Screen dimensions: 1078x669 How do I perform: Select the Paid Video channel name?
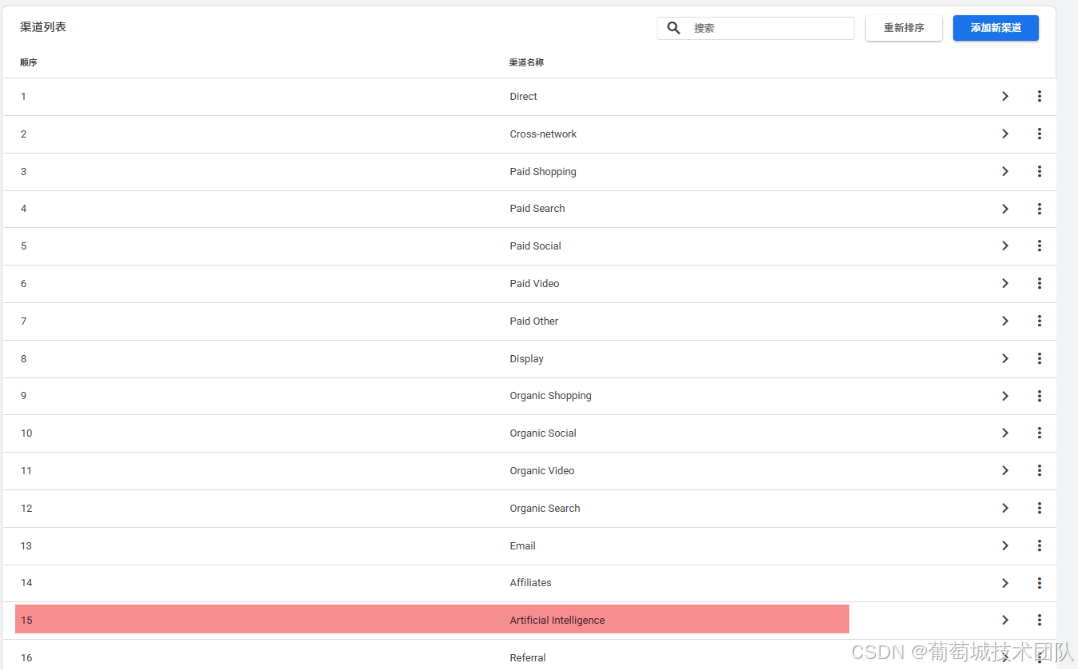(534, 283)
